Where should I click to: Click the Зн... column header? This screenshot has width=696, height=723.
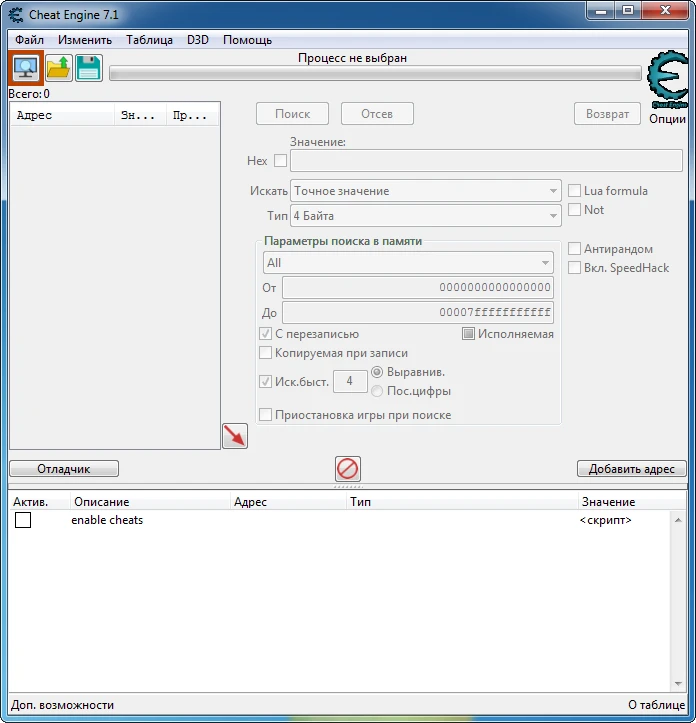coord(140,115)
